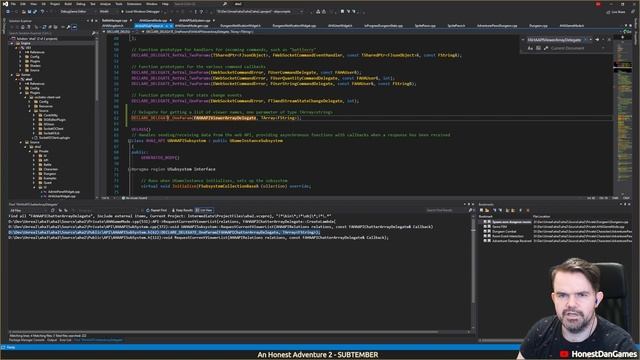The height and width of the screenshot is (360, 640).
Task: Collapse the Engine folder in Solution Explorer
Action: pos(12,43)
